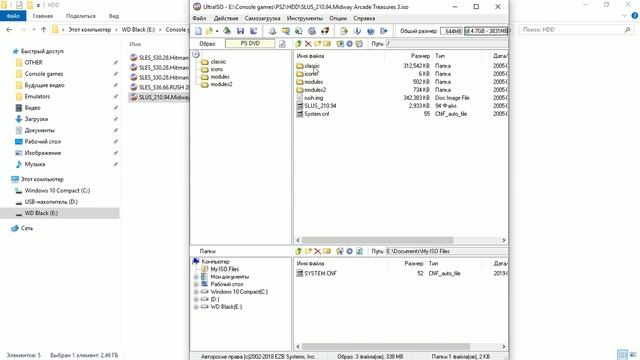Click the Save As icon in UltraISO toolbar

pyautogui.click(x=254, y=31)
